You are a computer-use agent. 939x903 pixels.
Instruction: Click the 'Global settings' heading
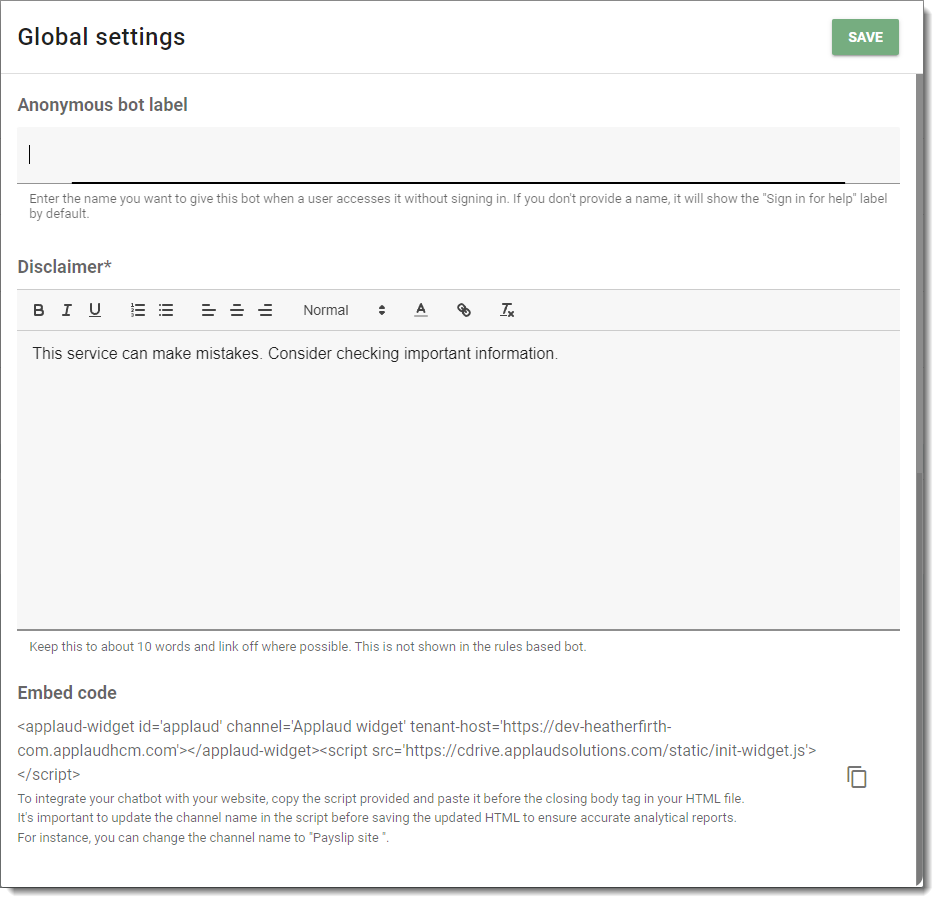point(101,37)
